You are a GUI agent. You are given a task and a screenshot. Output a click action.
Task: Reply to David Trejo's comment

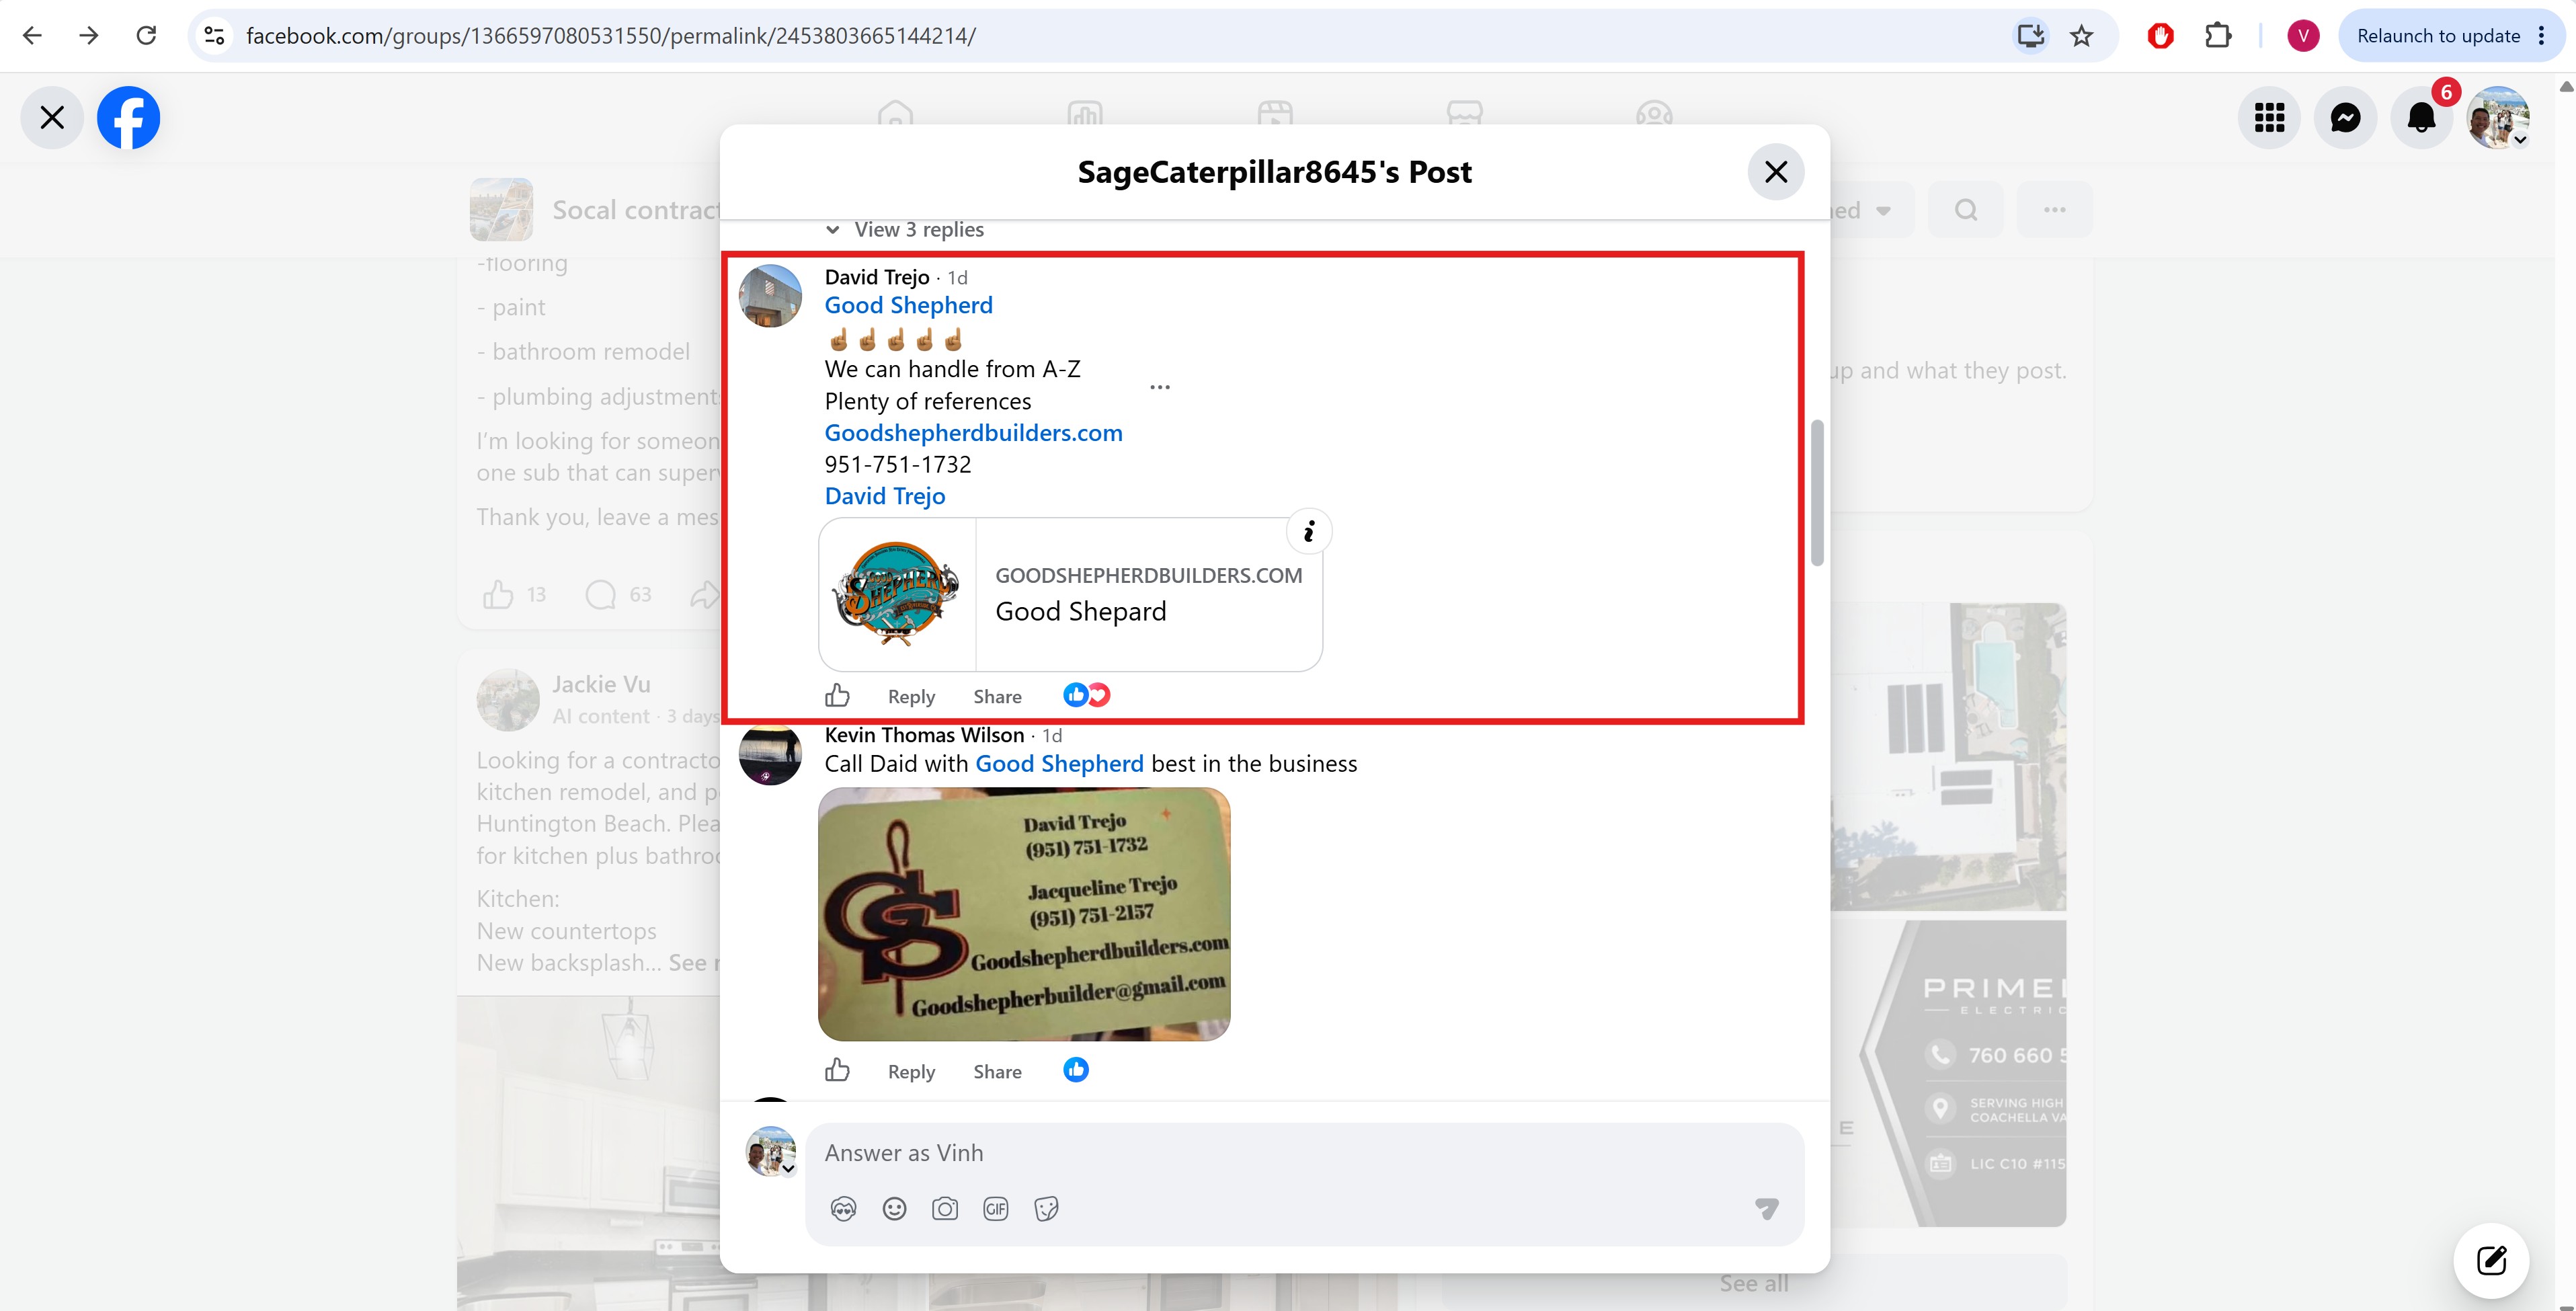click(911, 697)
